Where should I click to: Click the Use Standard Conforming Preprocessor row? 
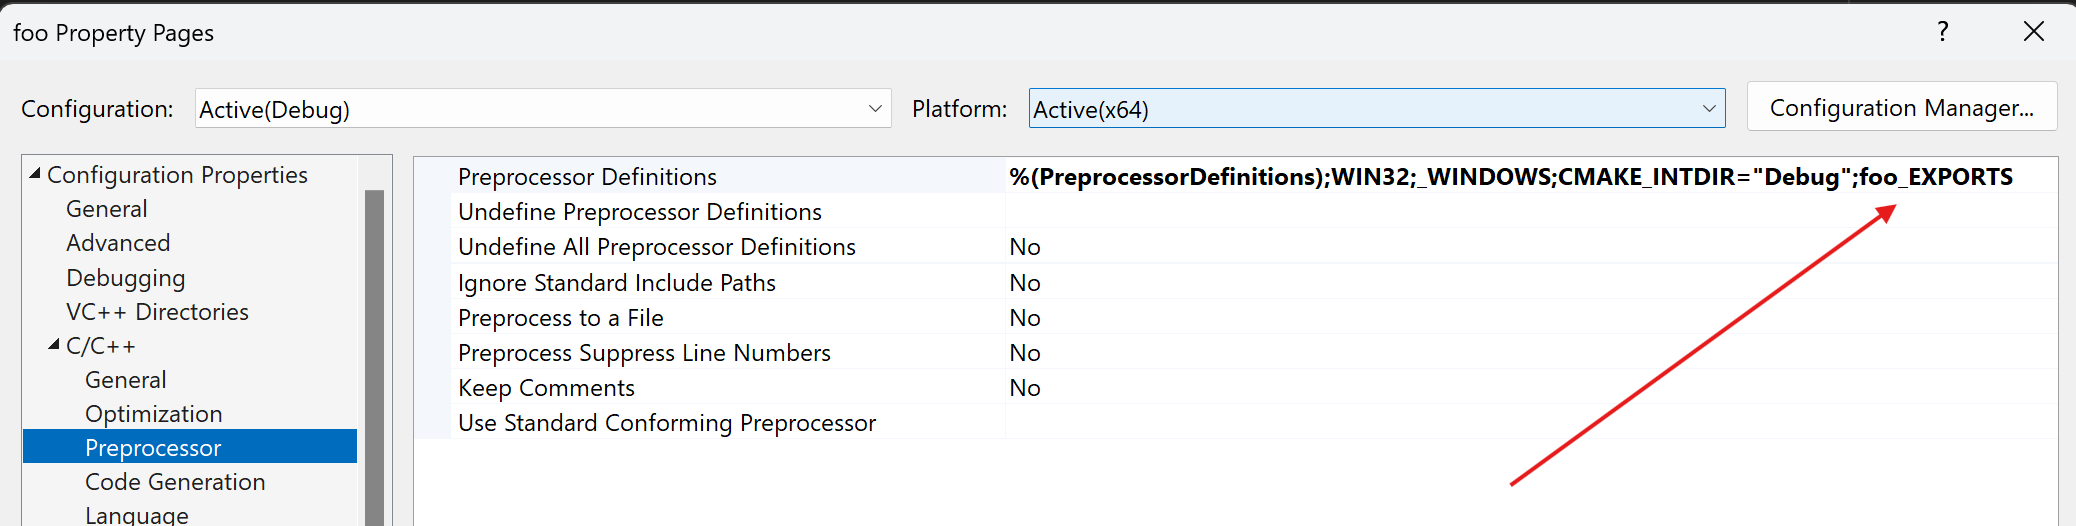tap(667, 423)
